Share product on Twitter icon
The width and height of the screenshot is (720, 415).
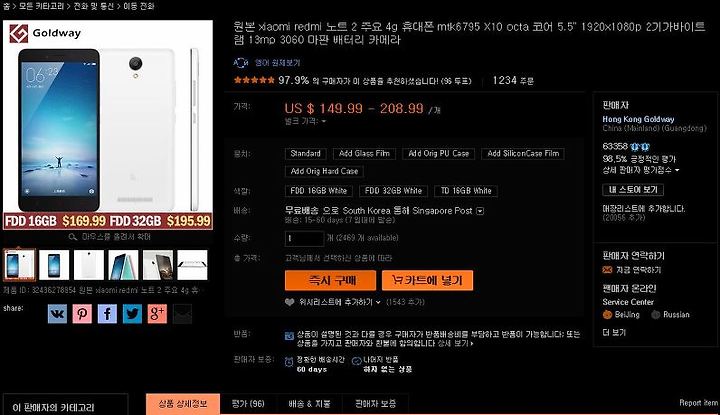tap(132, 314)
